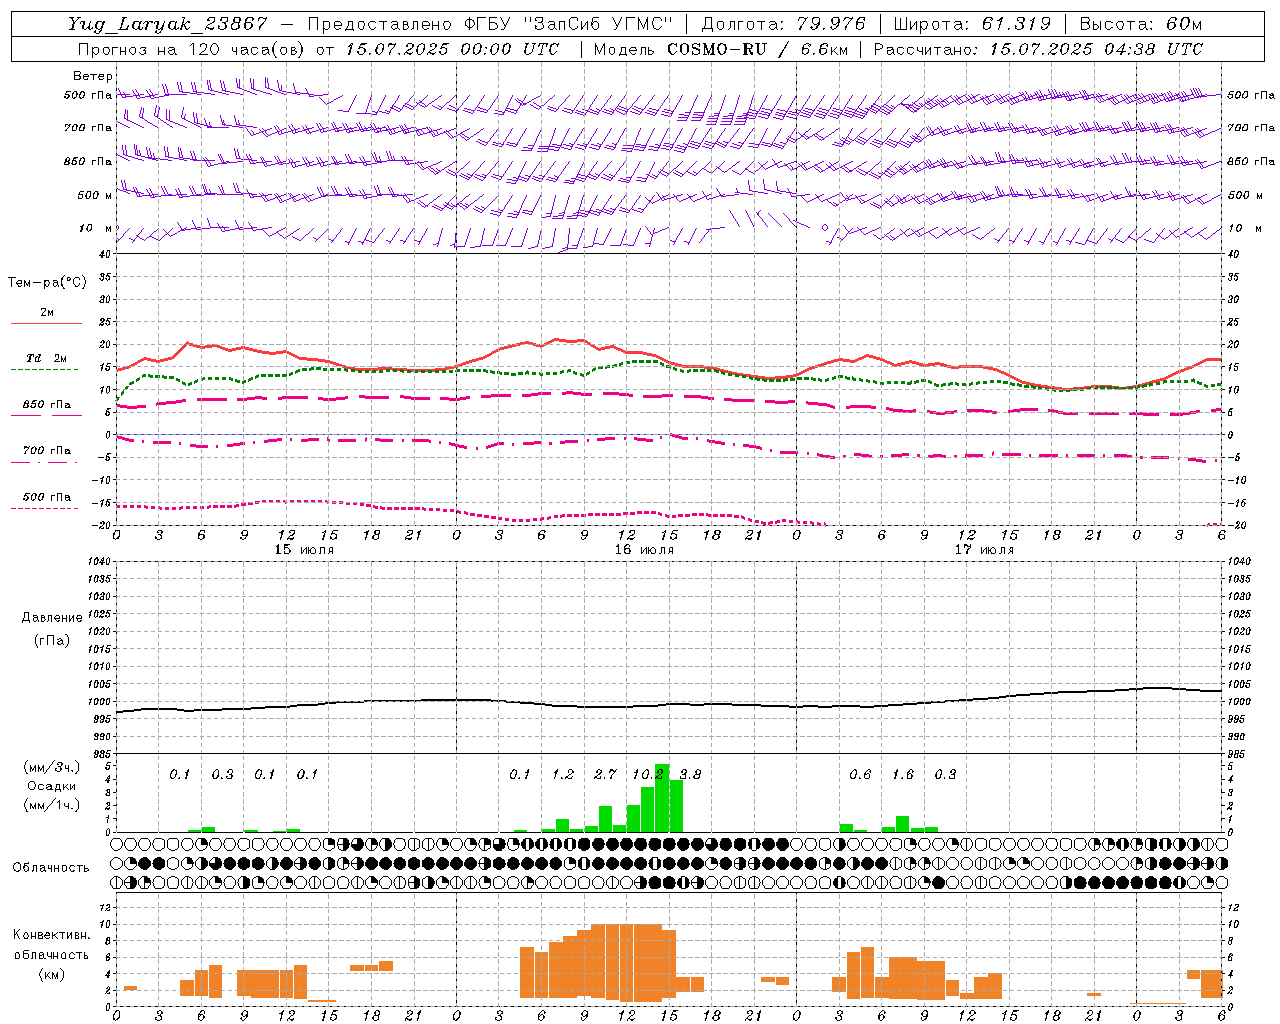
Task: Click the calm-wind circle marker in the 10 м row
Action: tap(825, 228)
